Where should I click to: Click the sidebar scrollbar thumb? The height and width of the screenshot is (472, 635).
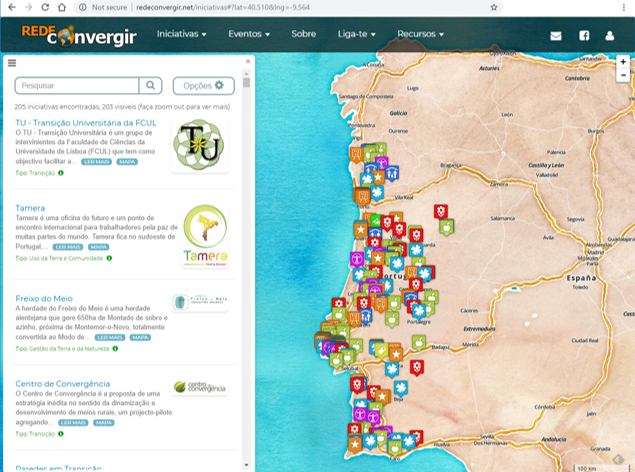[246, 83]
